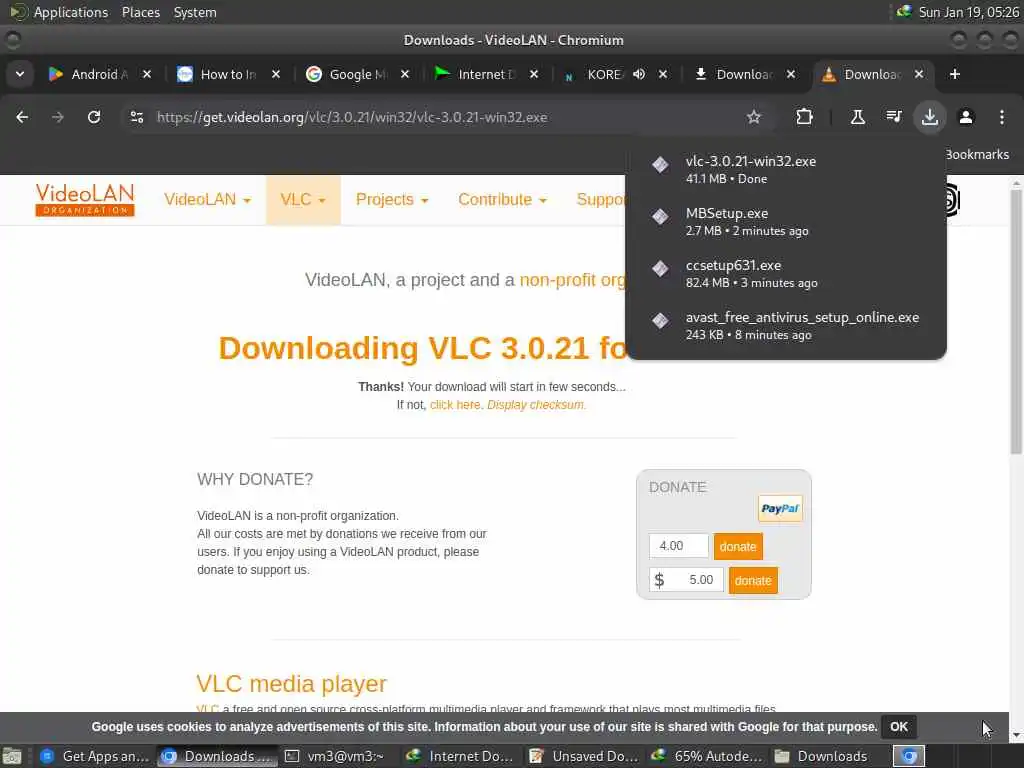Switch to 65% Autode... taskbar window
This screenshot has width=1024, height=768.
pos(707,756)
